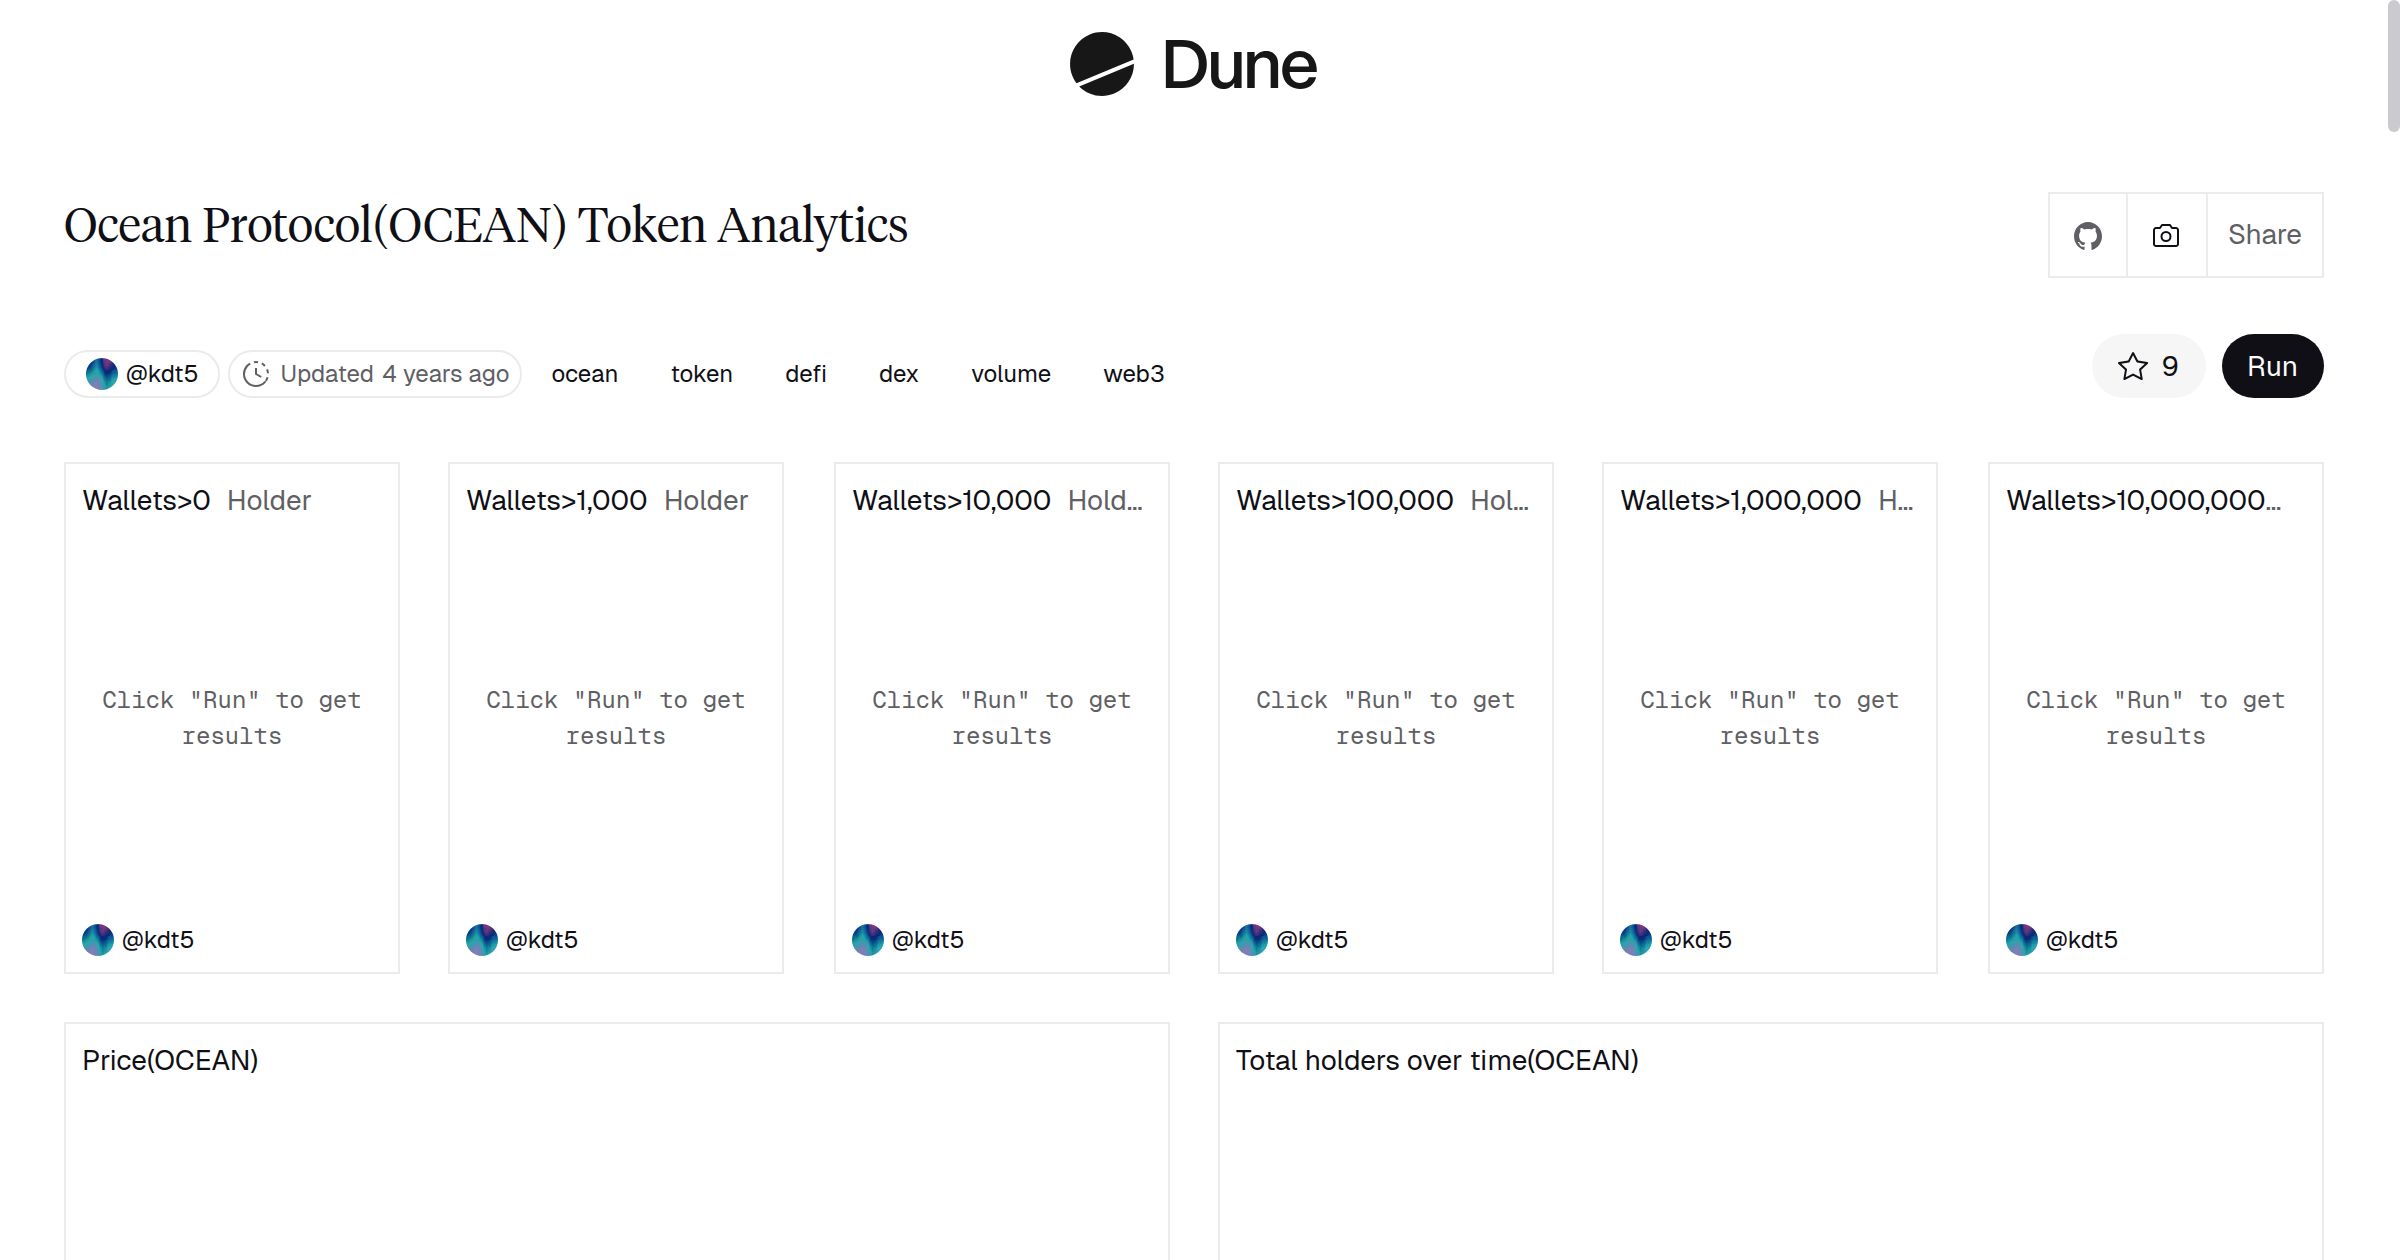Select the ocean tag
Image resolution: width=2400 pixels, height=1260 pixels.
585,373
